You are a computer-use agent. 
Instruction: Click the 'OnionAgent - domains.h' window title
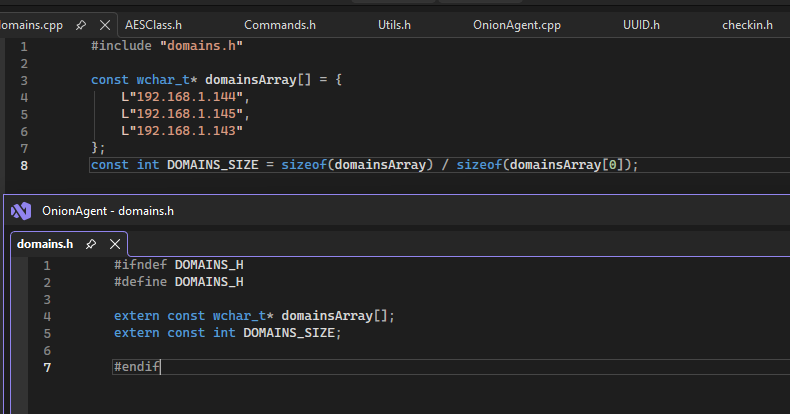pyautogui.click(x=108, y=211)
